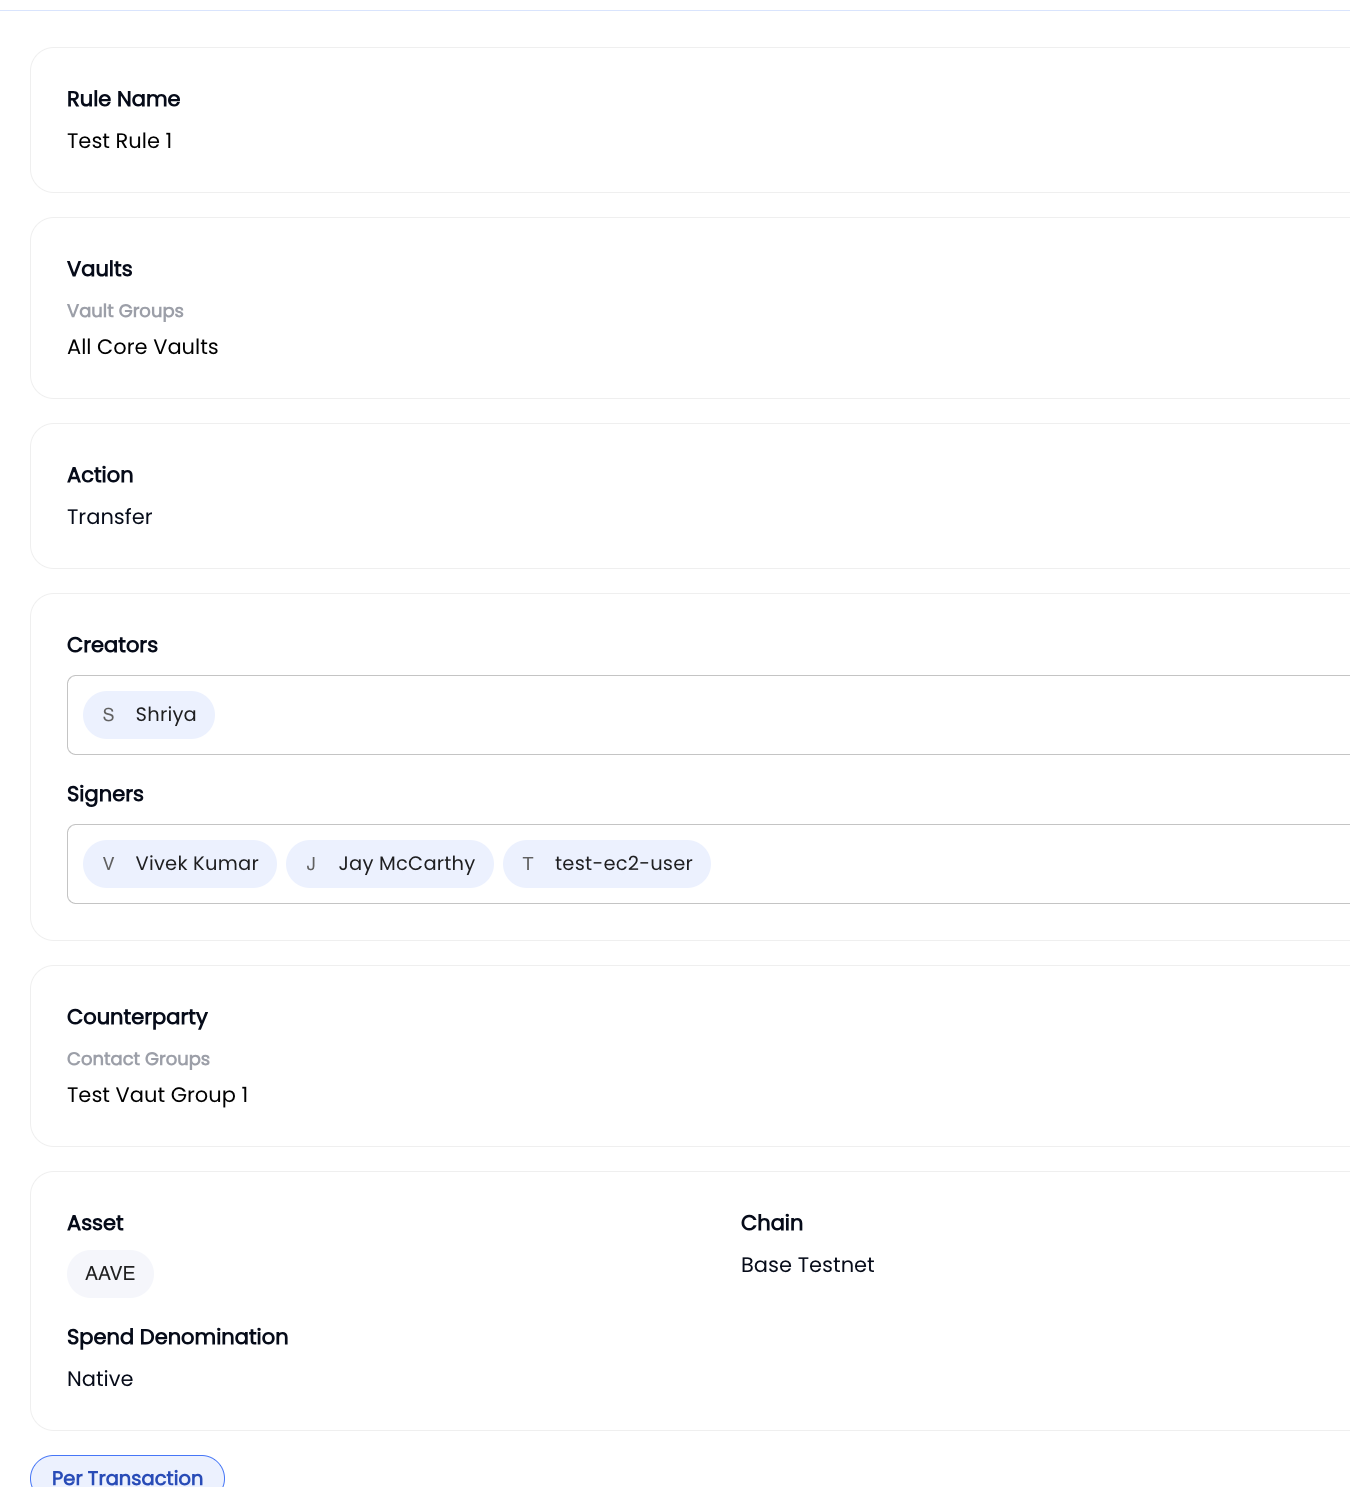This screenshot has height=1494, width=1350.
Task: Click the 'Asset' heading
Action: tap(95, 1223)
